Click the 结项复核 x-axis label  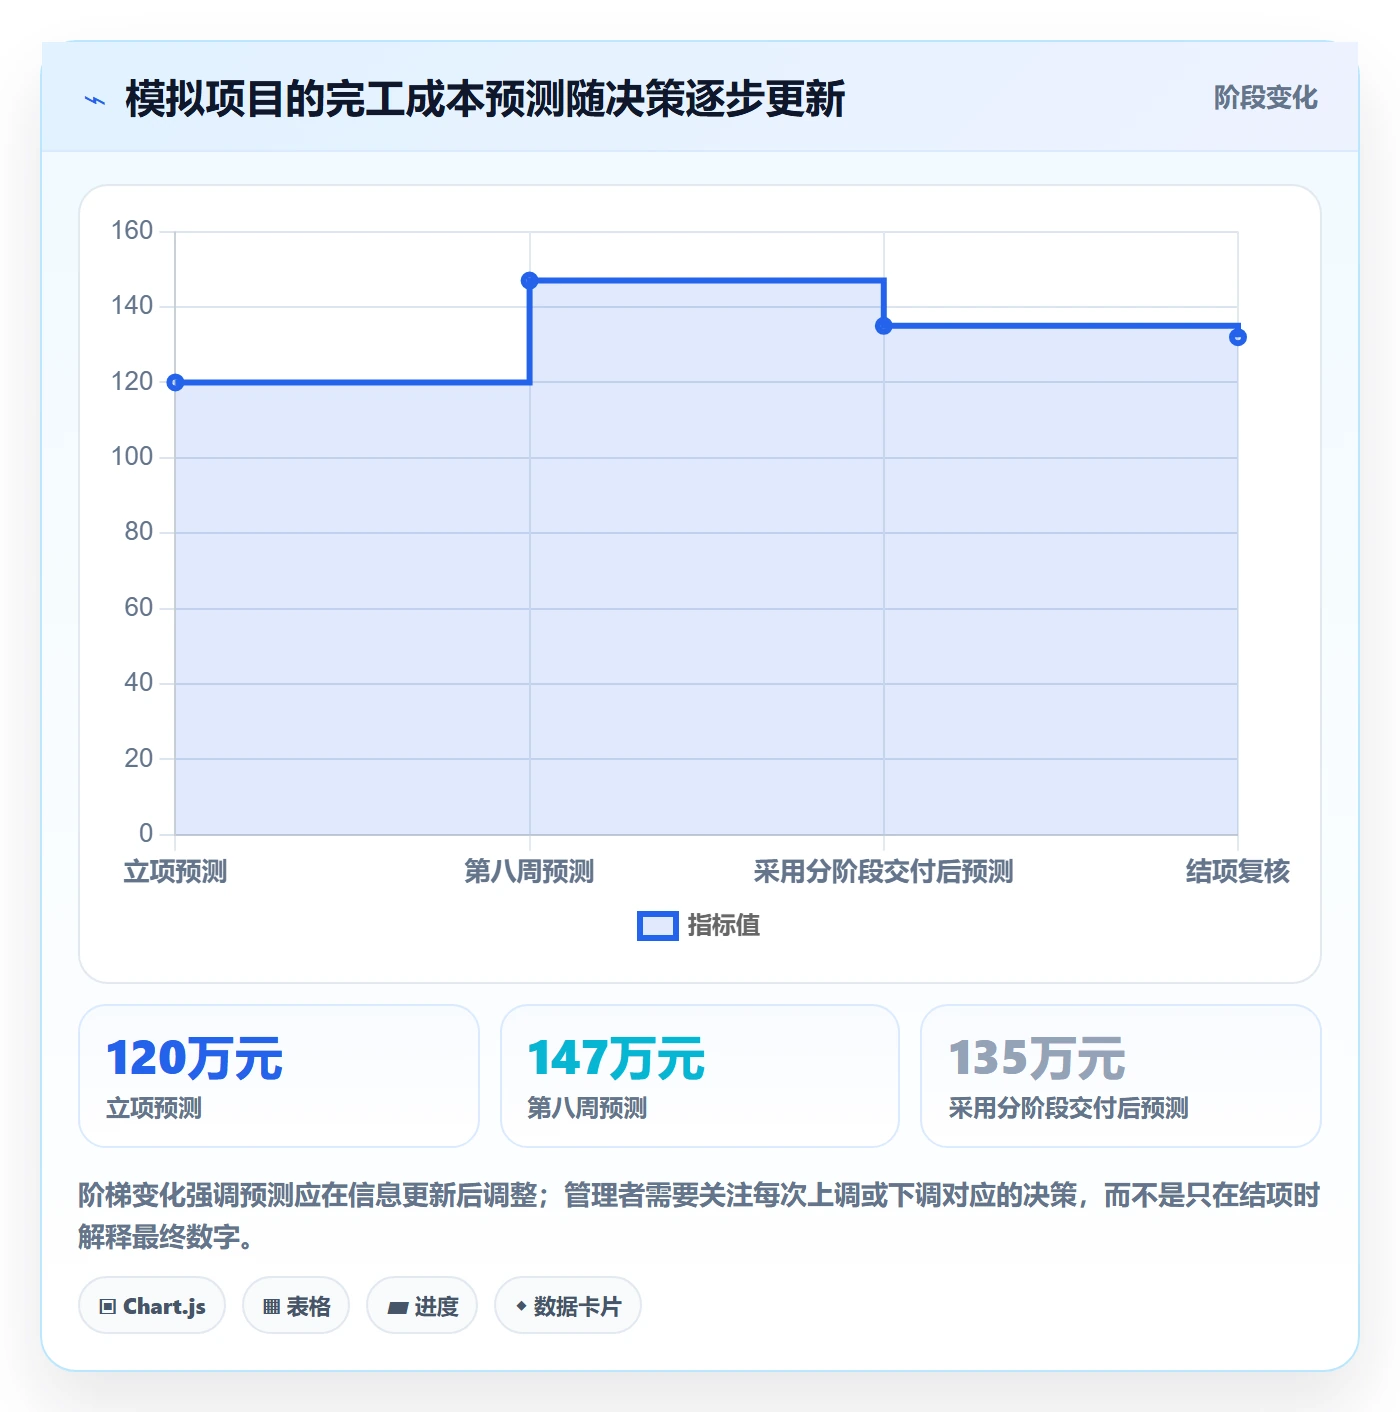1238,872
